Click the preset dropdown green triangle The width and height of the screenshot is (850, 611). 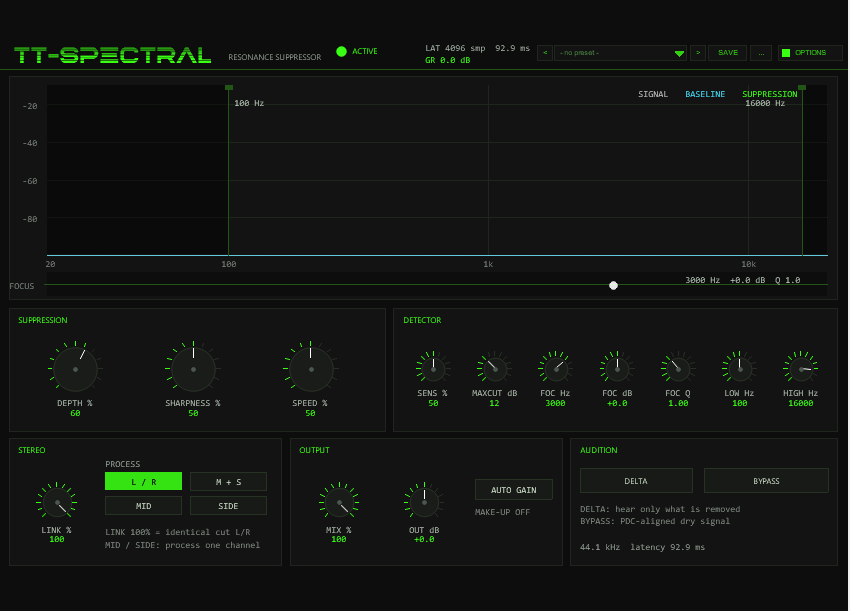pyautogui.click(x=679, y=53)
